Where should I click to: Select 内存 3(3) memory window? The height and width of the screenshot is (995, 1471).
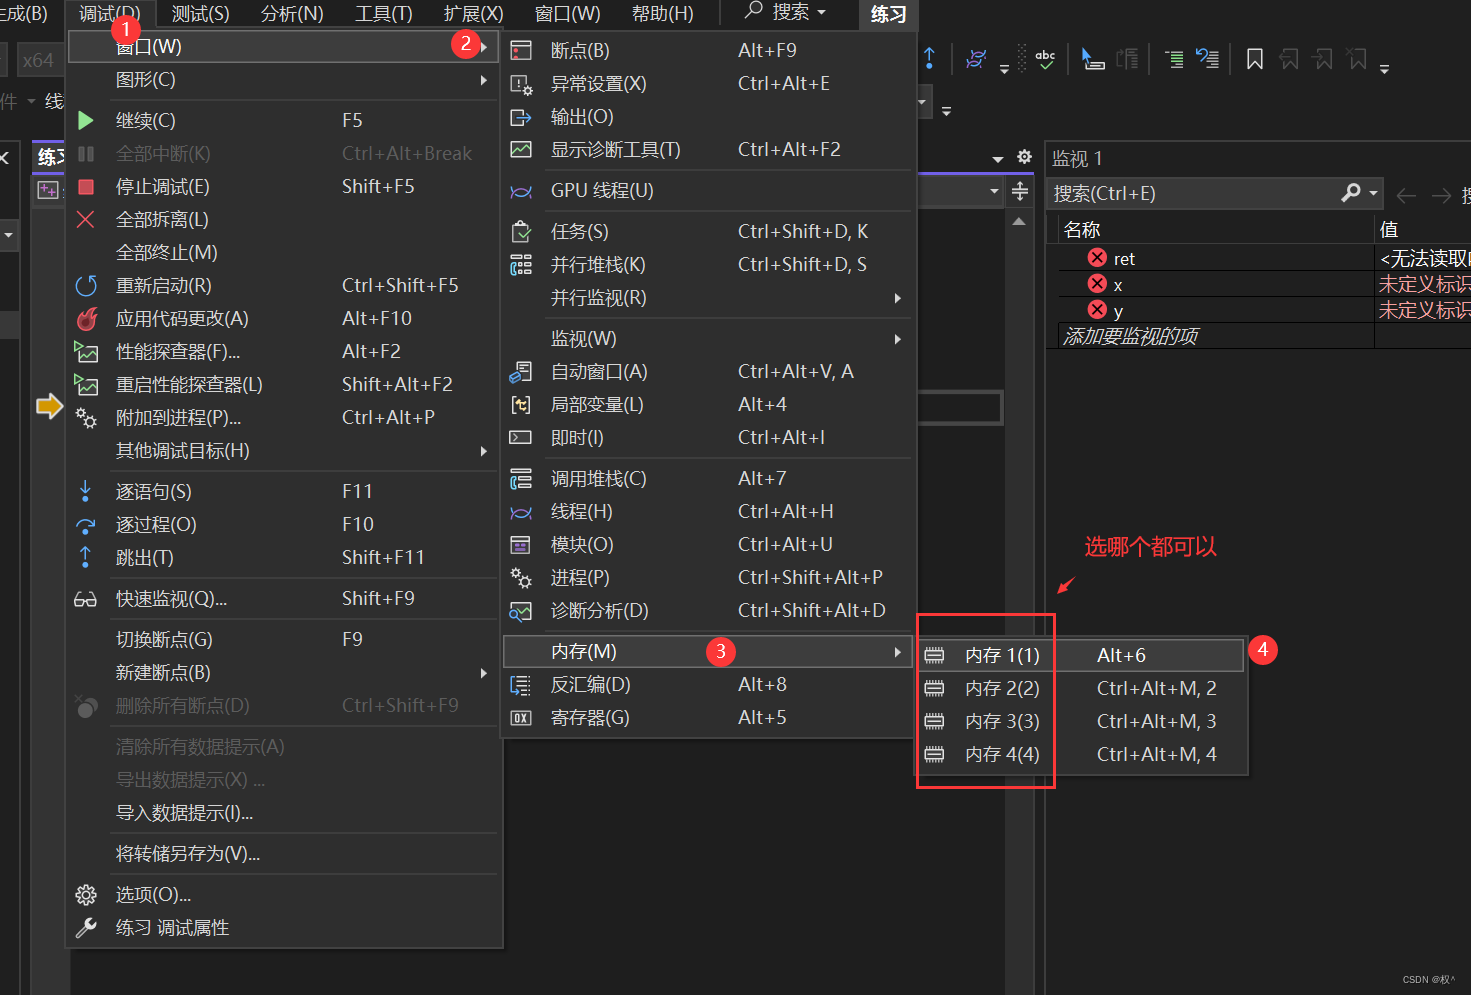pos(1081,721)
